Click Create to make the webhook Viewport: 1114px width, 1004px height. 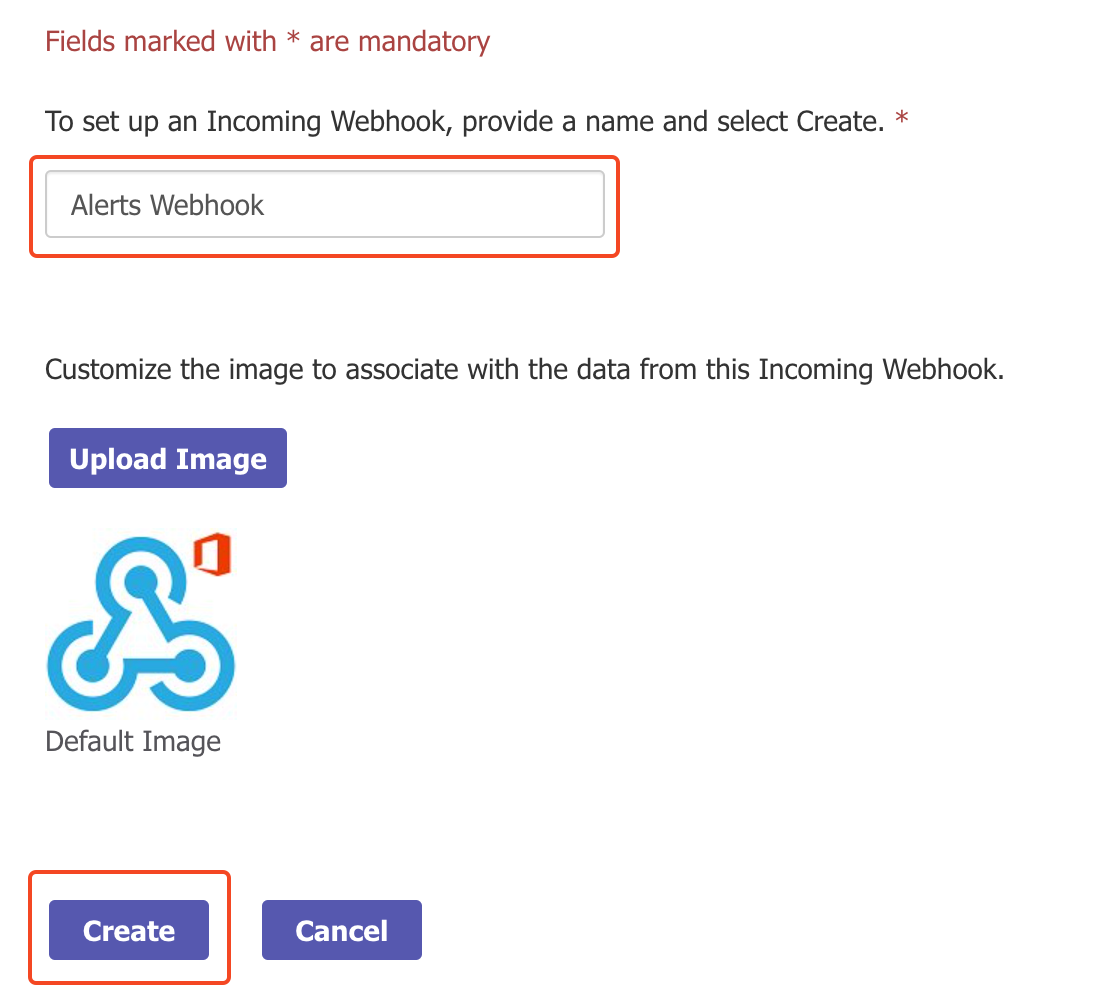click(x=129, y=930)
